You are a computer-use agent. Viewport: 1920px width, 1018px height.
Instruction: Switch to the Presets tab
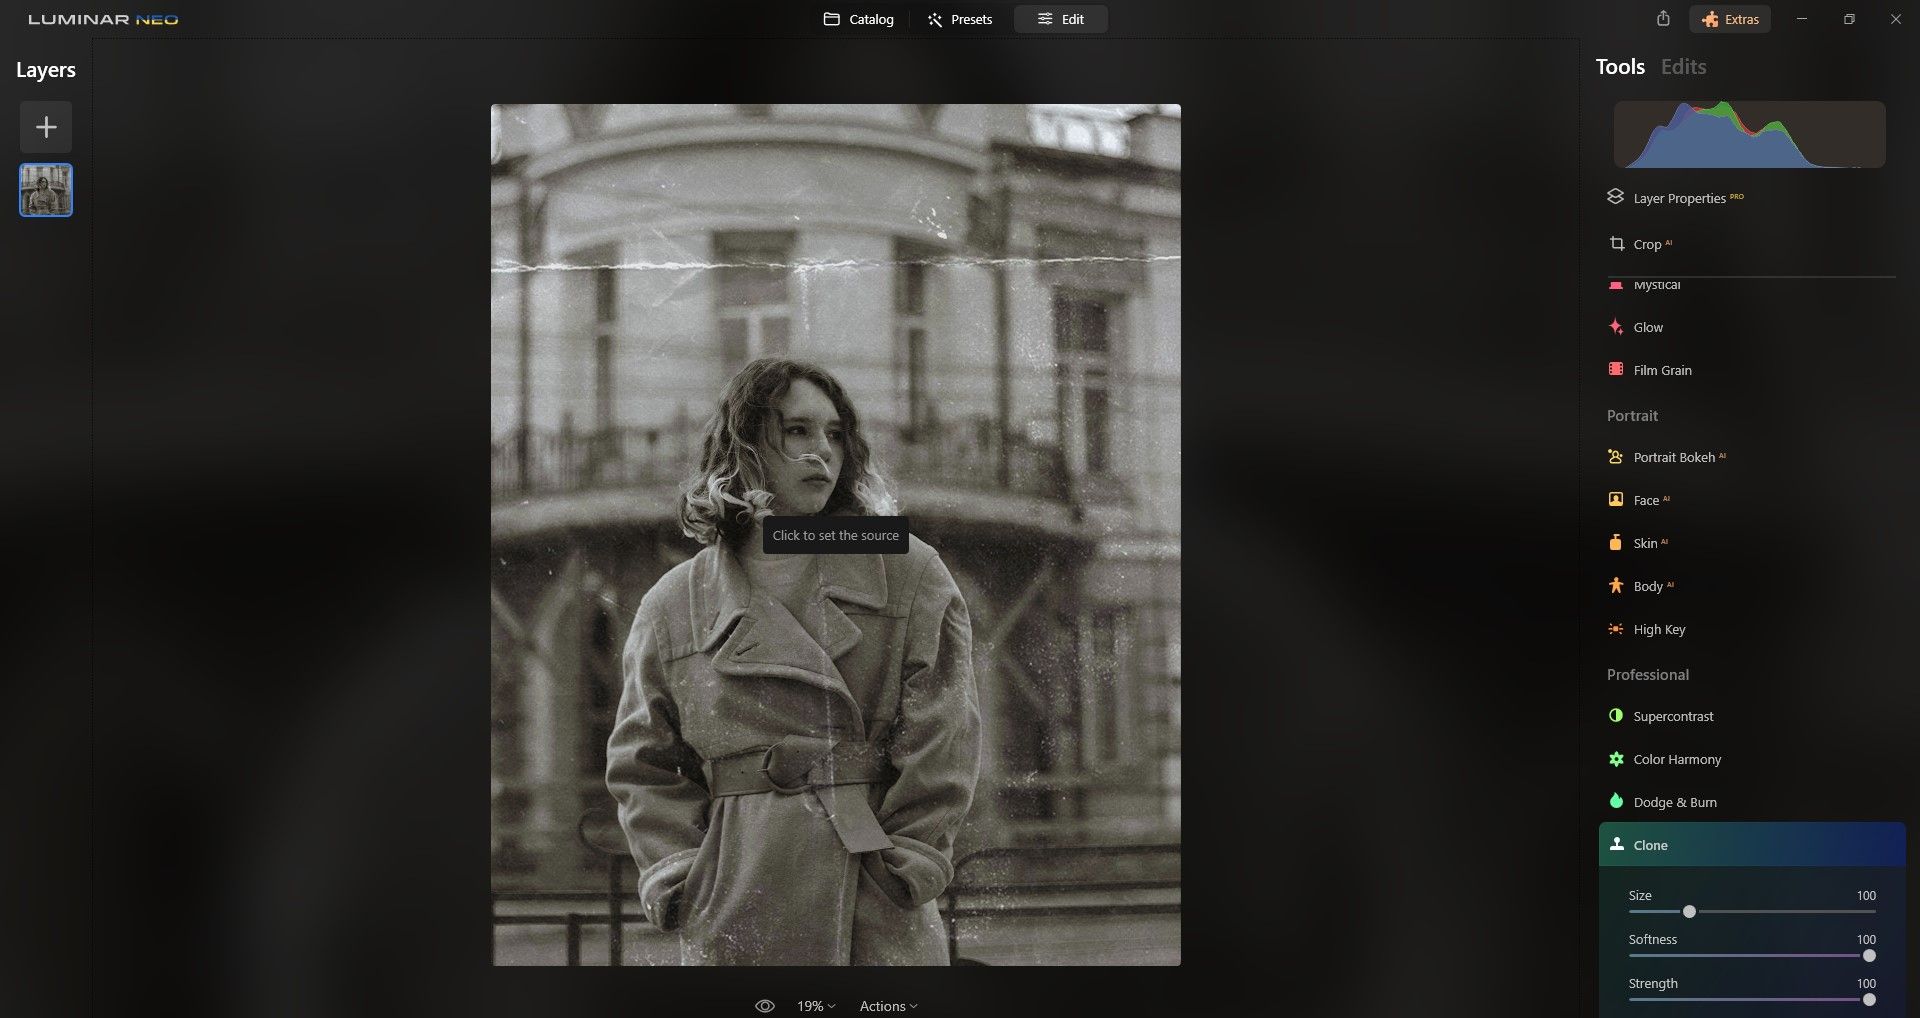[x=960, y=19]
